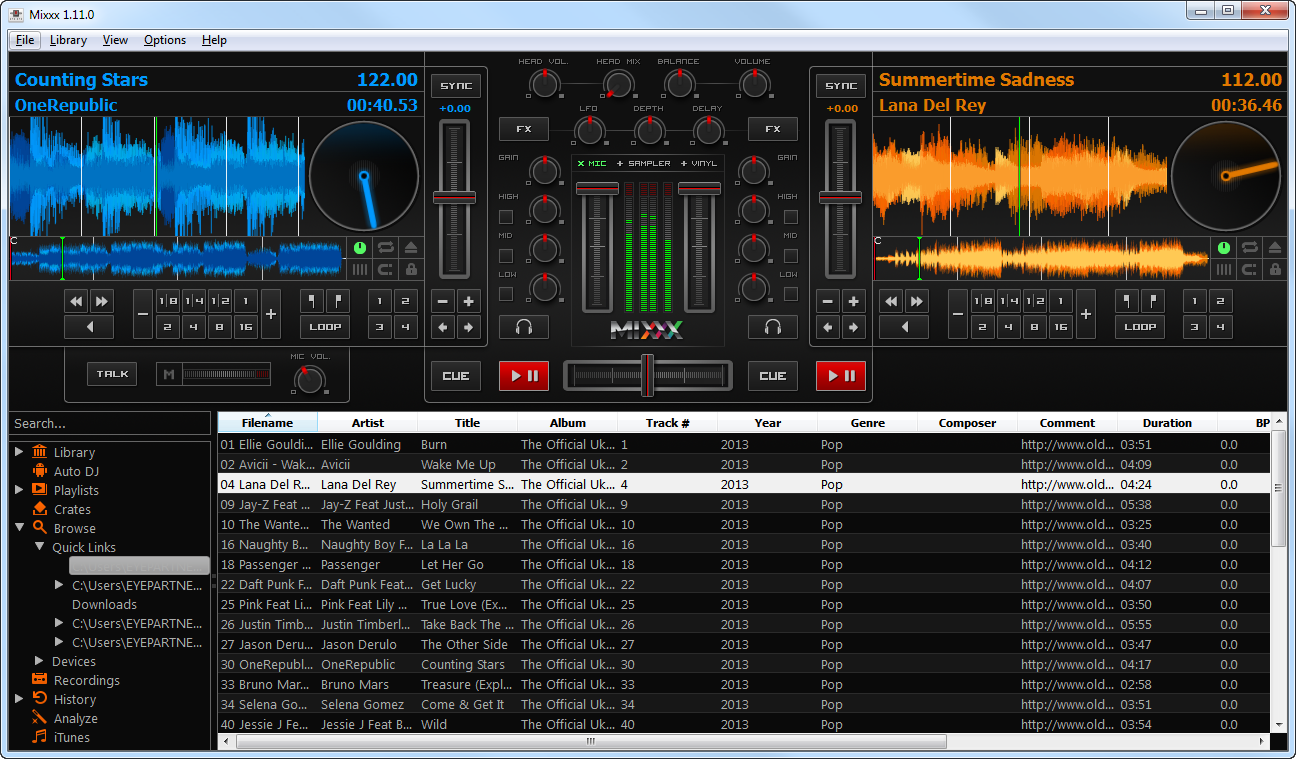This screenshot has height=759, width=1296.
Task: Open Auto DJ in the sidebar
Action: coord(76,471)
